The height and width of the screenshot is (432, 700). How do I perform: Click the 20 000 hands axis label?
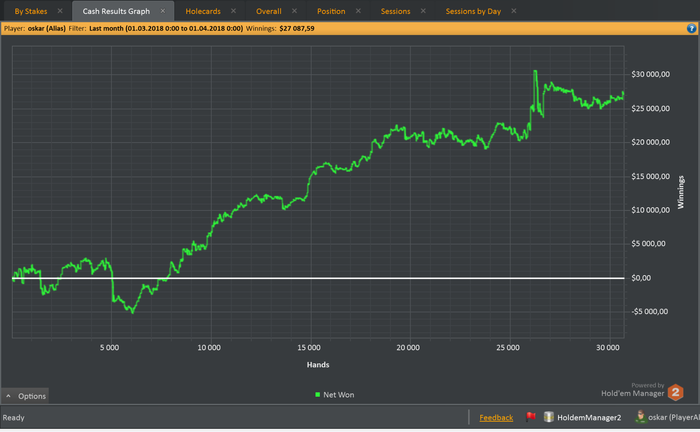(x=408, y=348)
